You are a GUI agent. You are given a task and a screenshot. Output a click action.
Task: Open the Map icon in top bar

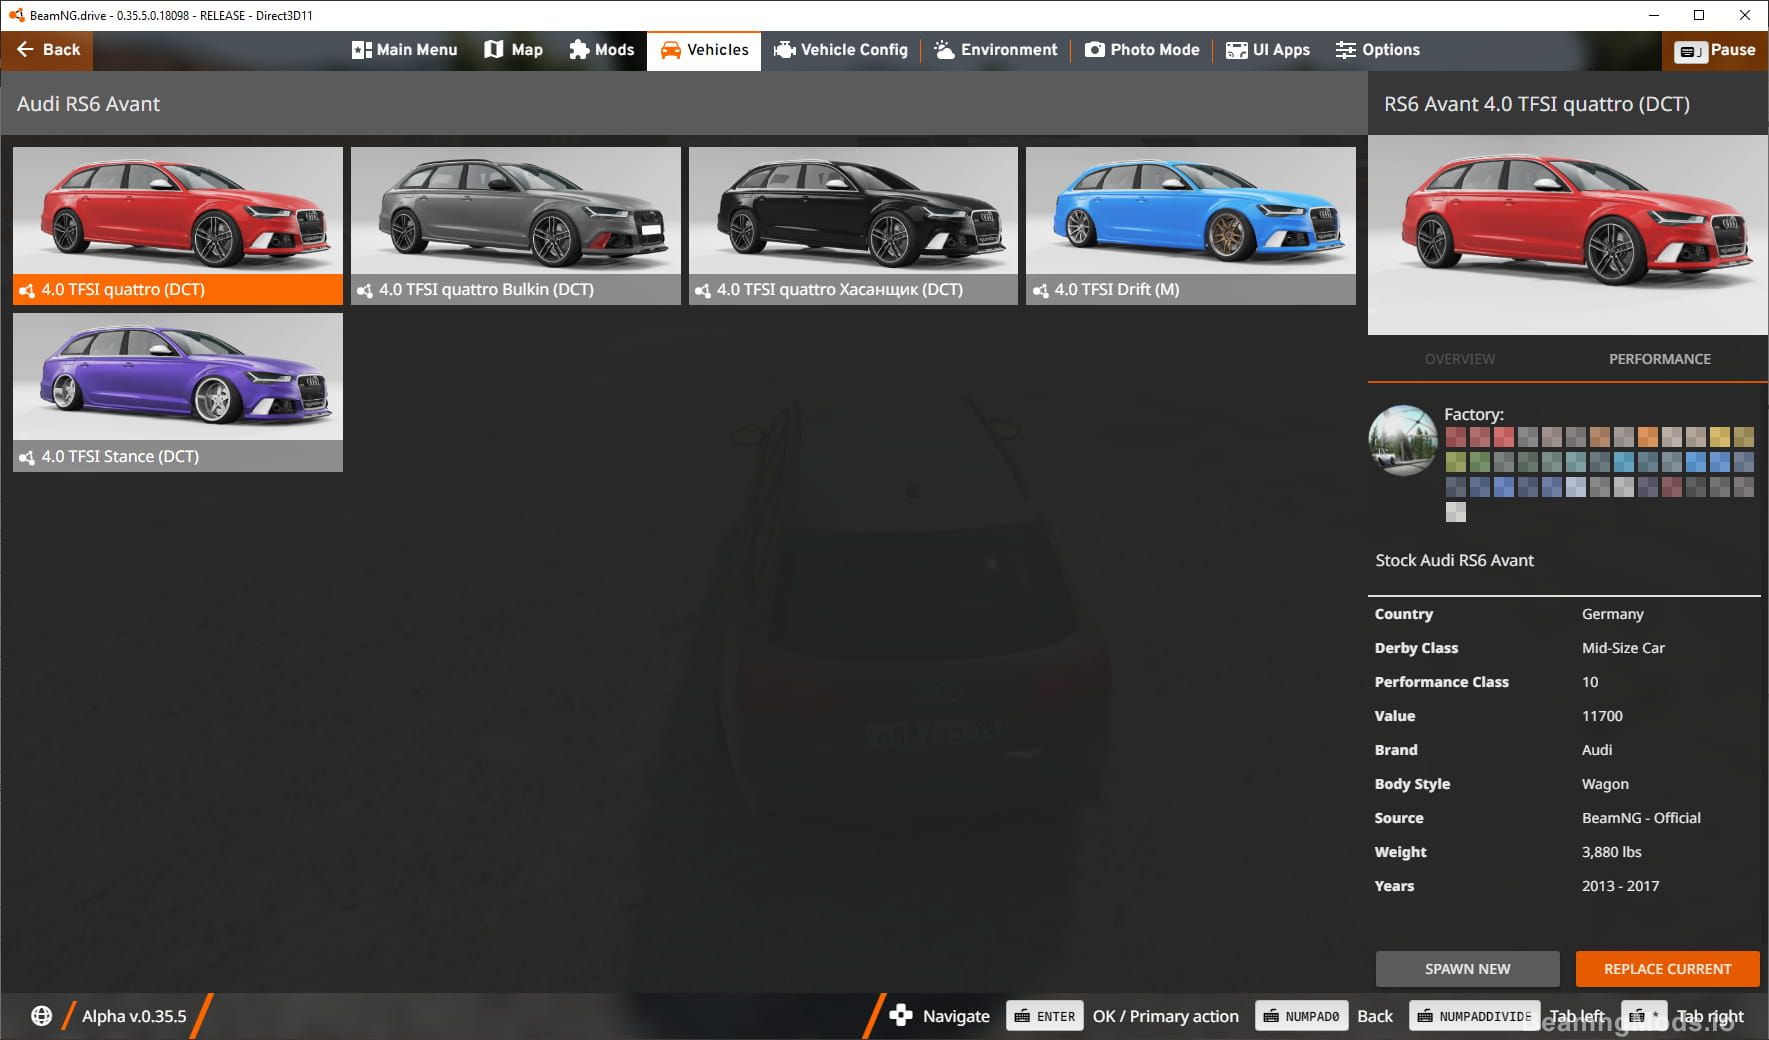(x=494, y=50)
